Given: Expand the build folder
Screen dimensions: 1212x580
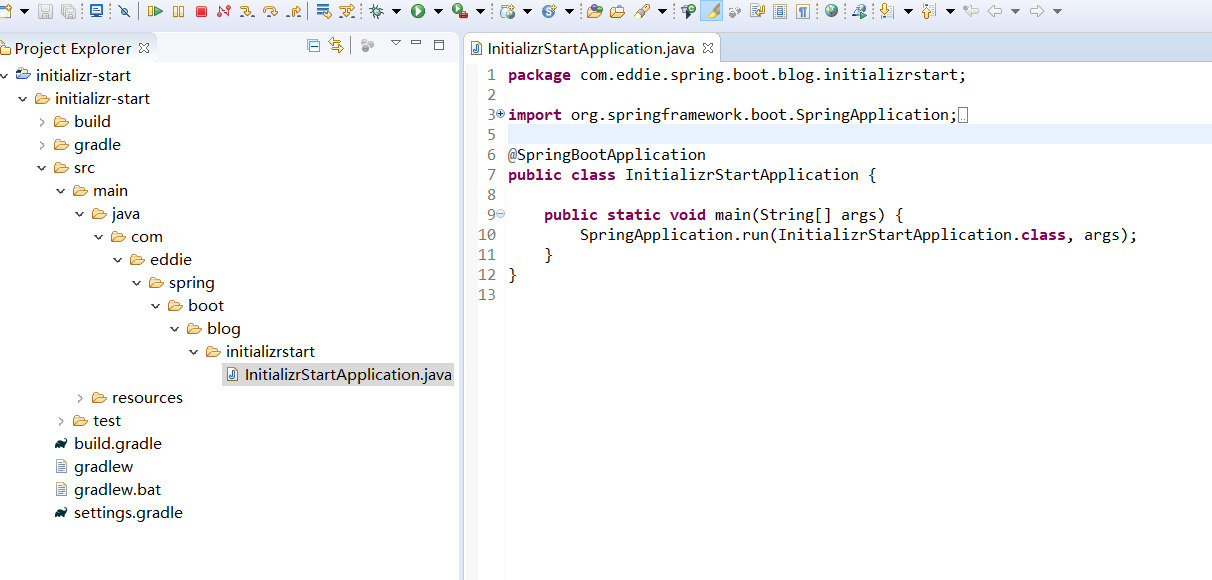Looking at the screenshot, I should coord(42,122).
